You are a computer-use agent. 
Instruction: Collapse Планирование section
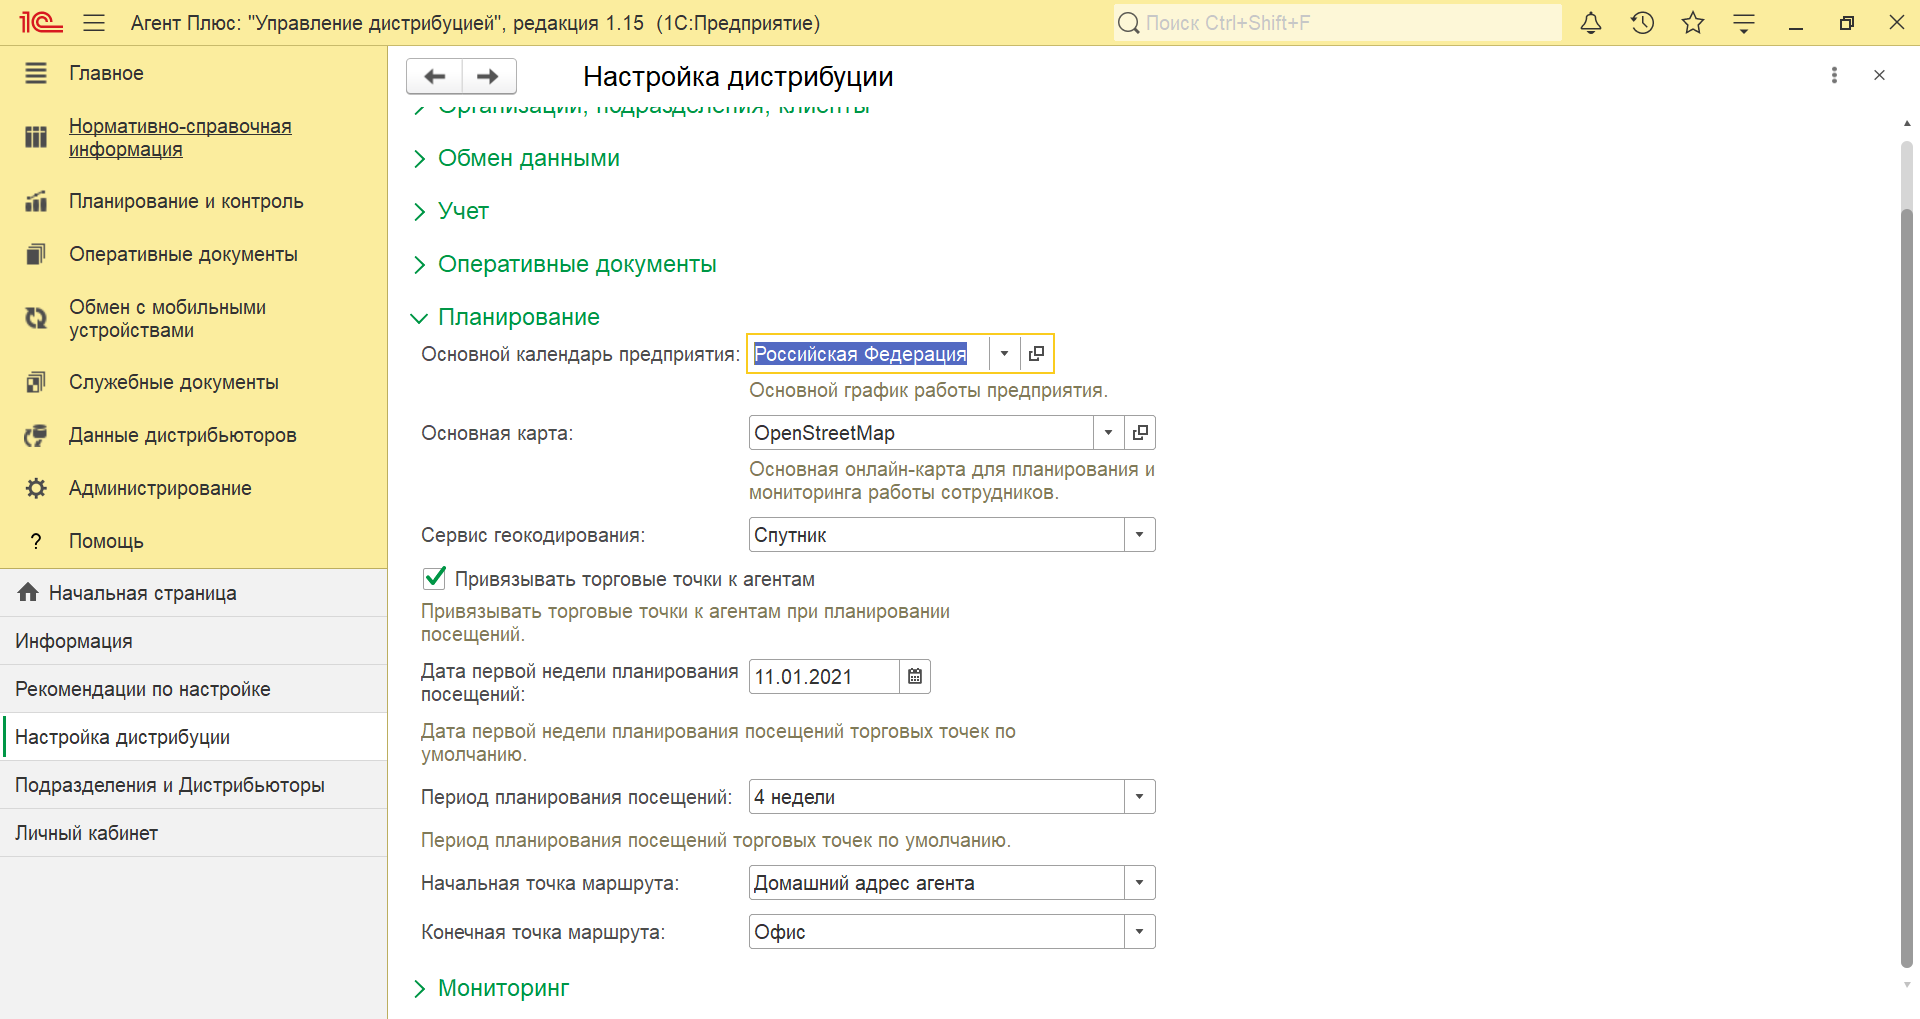506,317
